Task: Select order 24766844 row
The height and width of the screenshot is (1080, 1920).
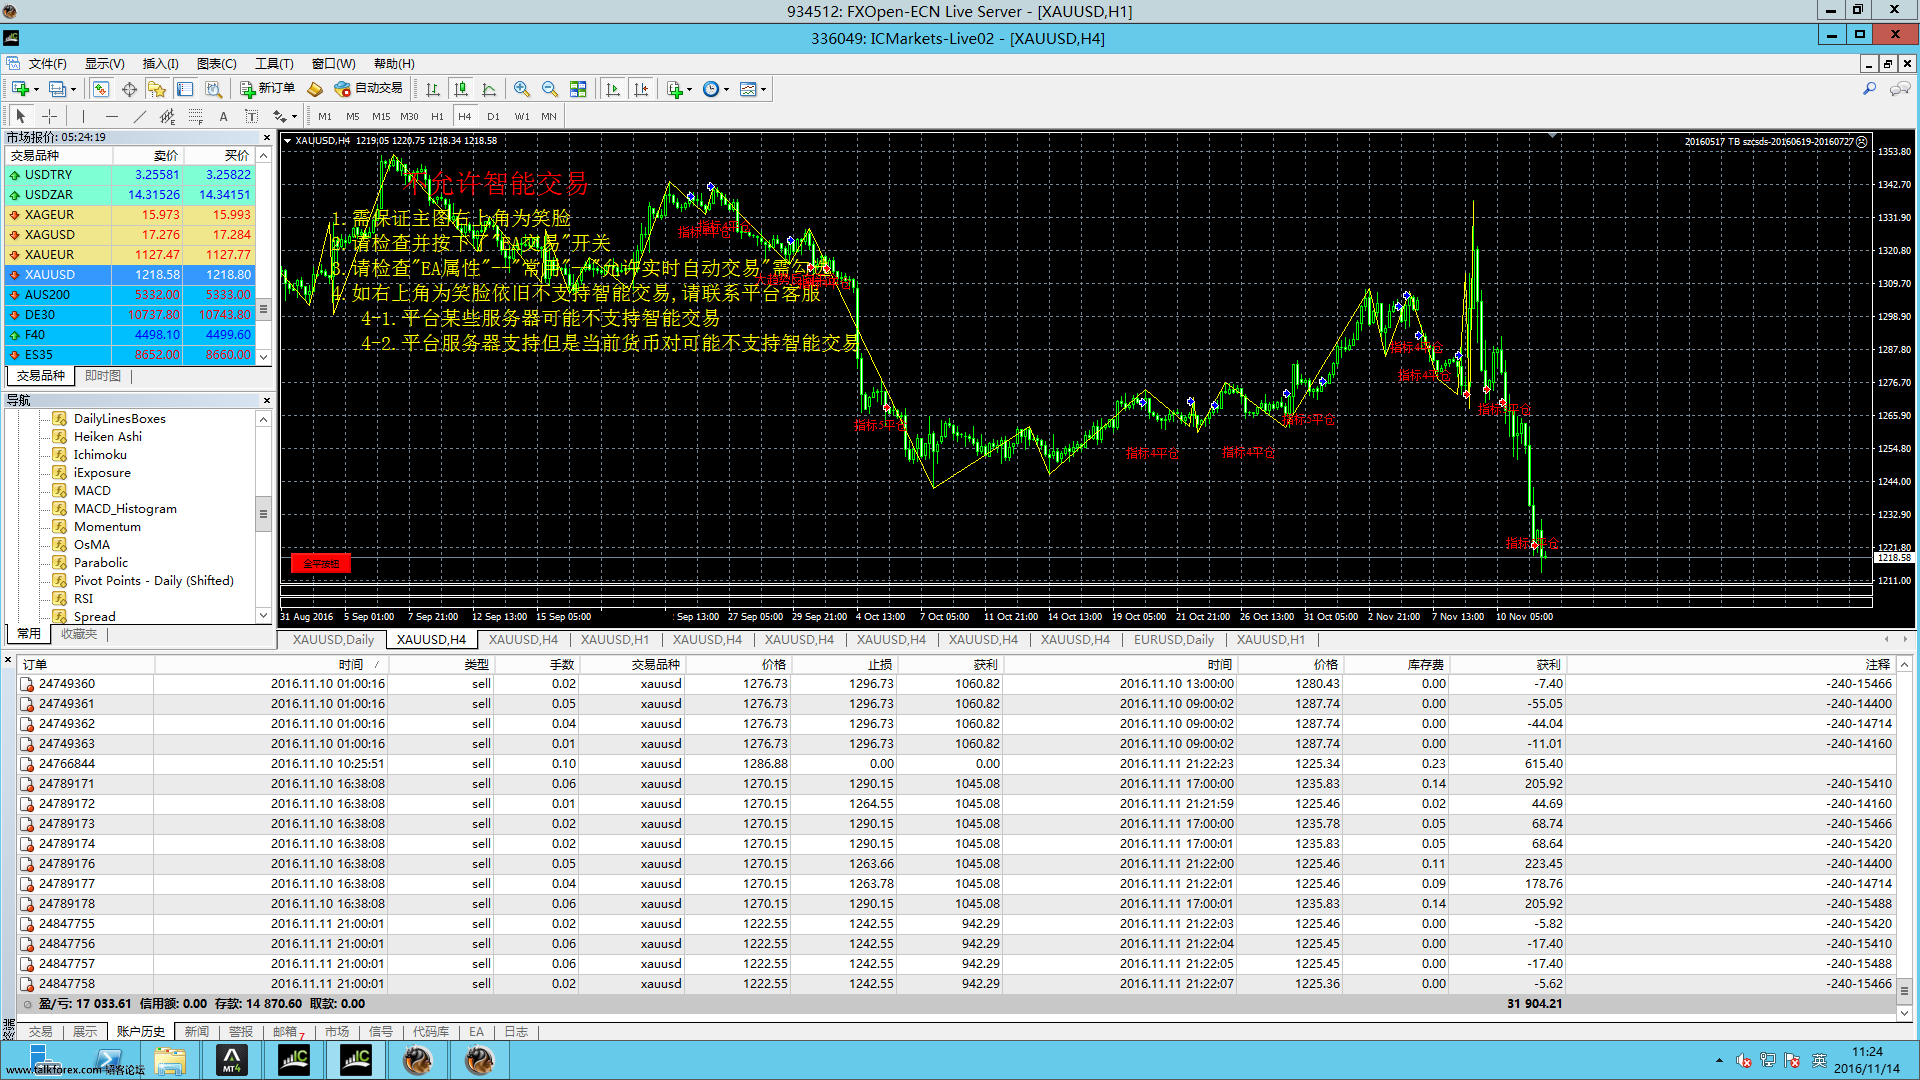Action: point(958,764)
